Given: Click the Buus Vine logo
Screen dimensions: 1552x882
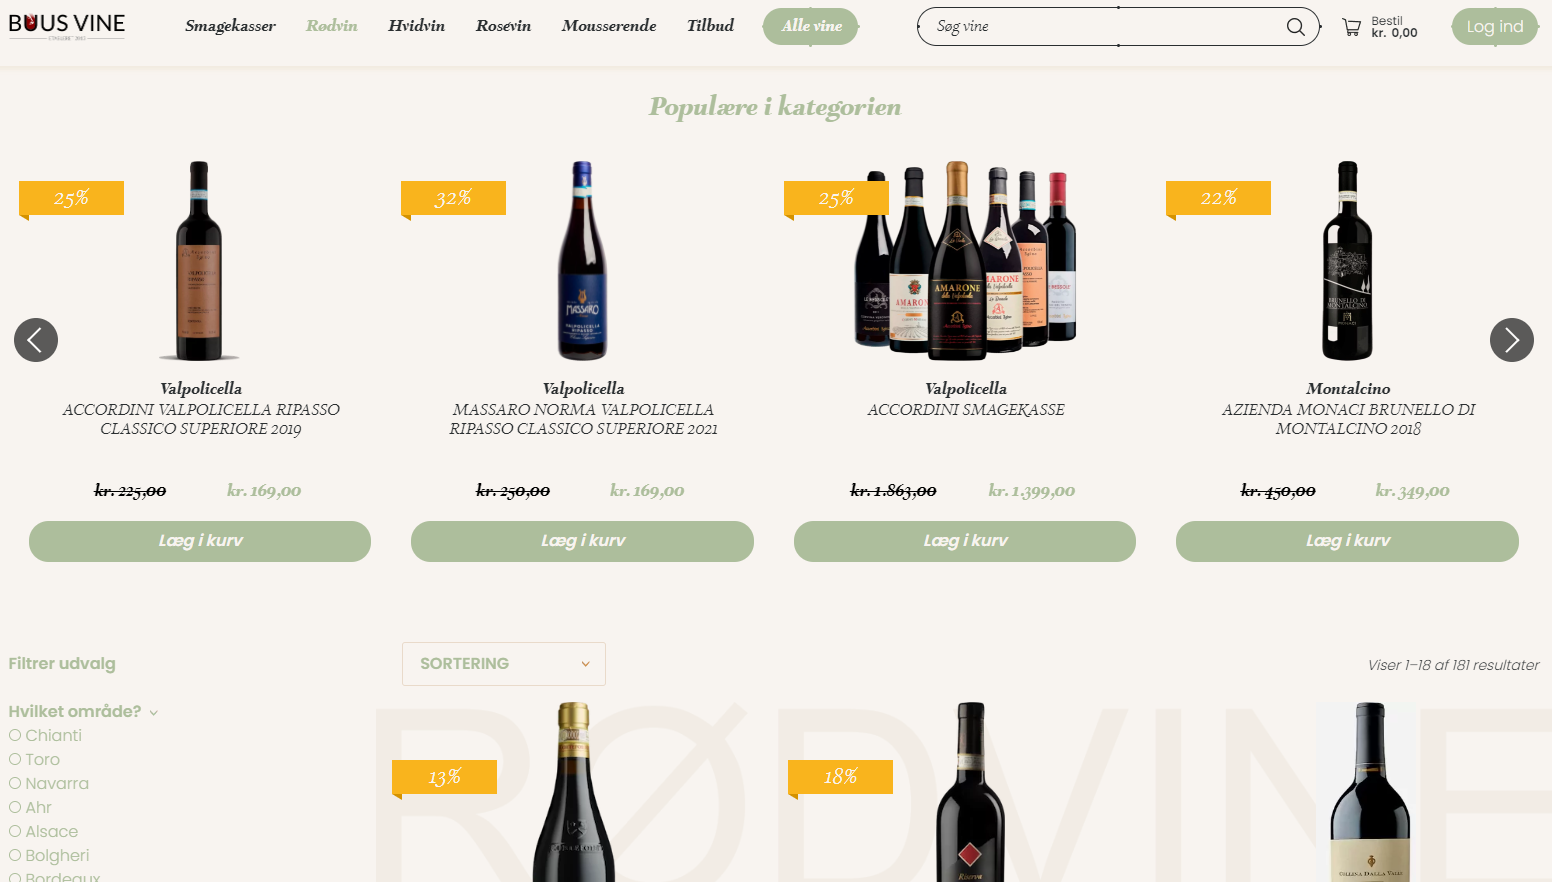Looking at the screenshot, I should [x=67, y=26].
